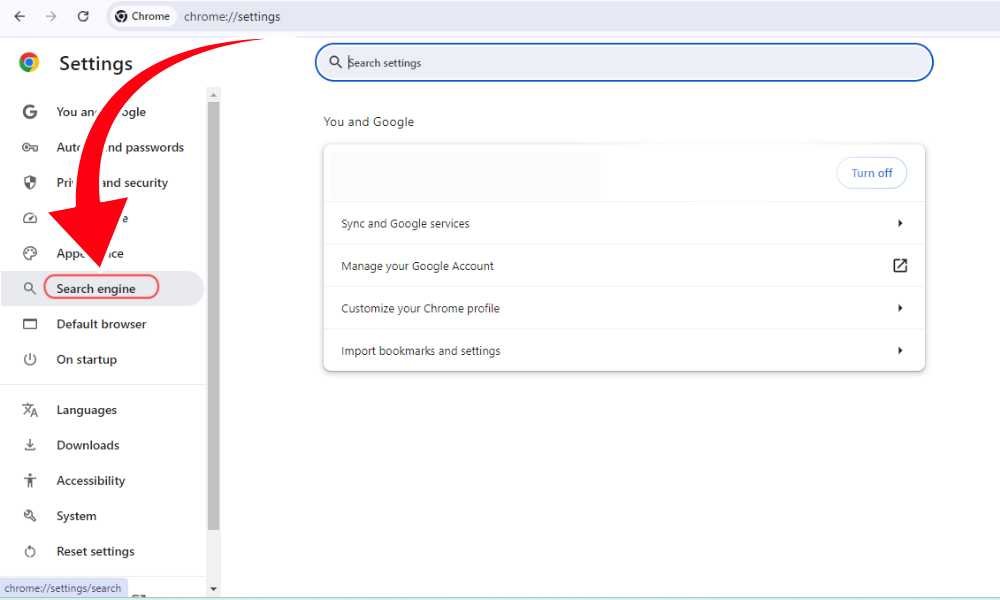Click the Downloads arrow icon
Image resolution: width=1000 pixels, height=600 pixels.
[x=30, y=445]
